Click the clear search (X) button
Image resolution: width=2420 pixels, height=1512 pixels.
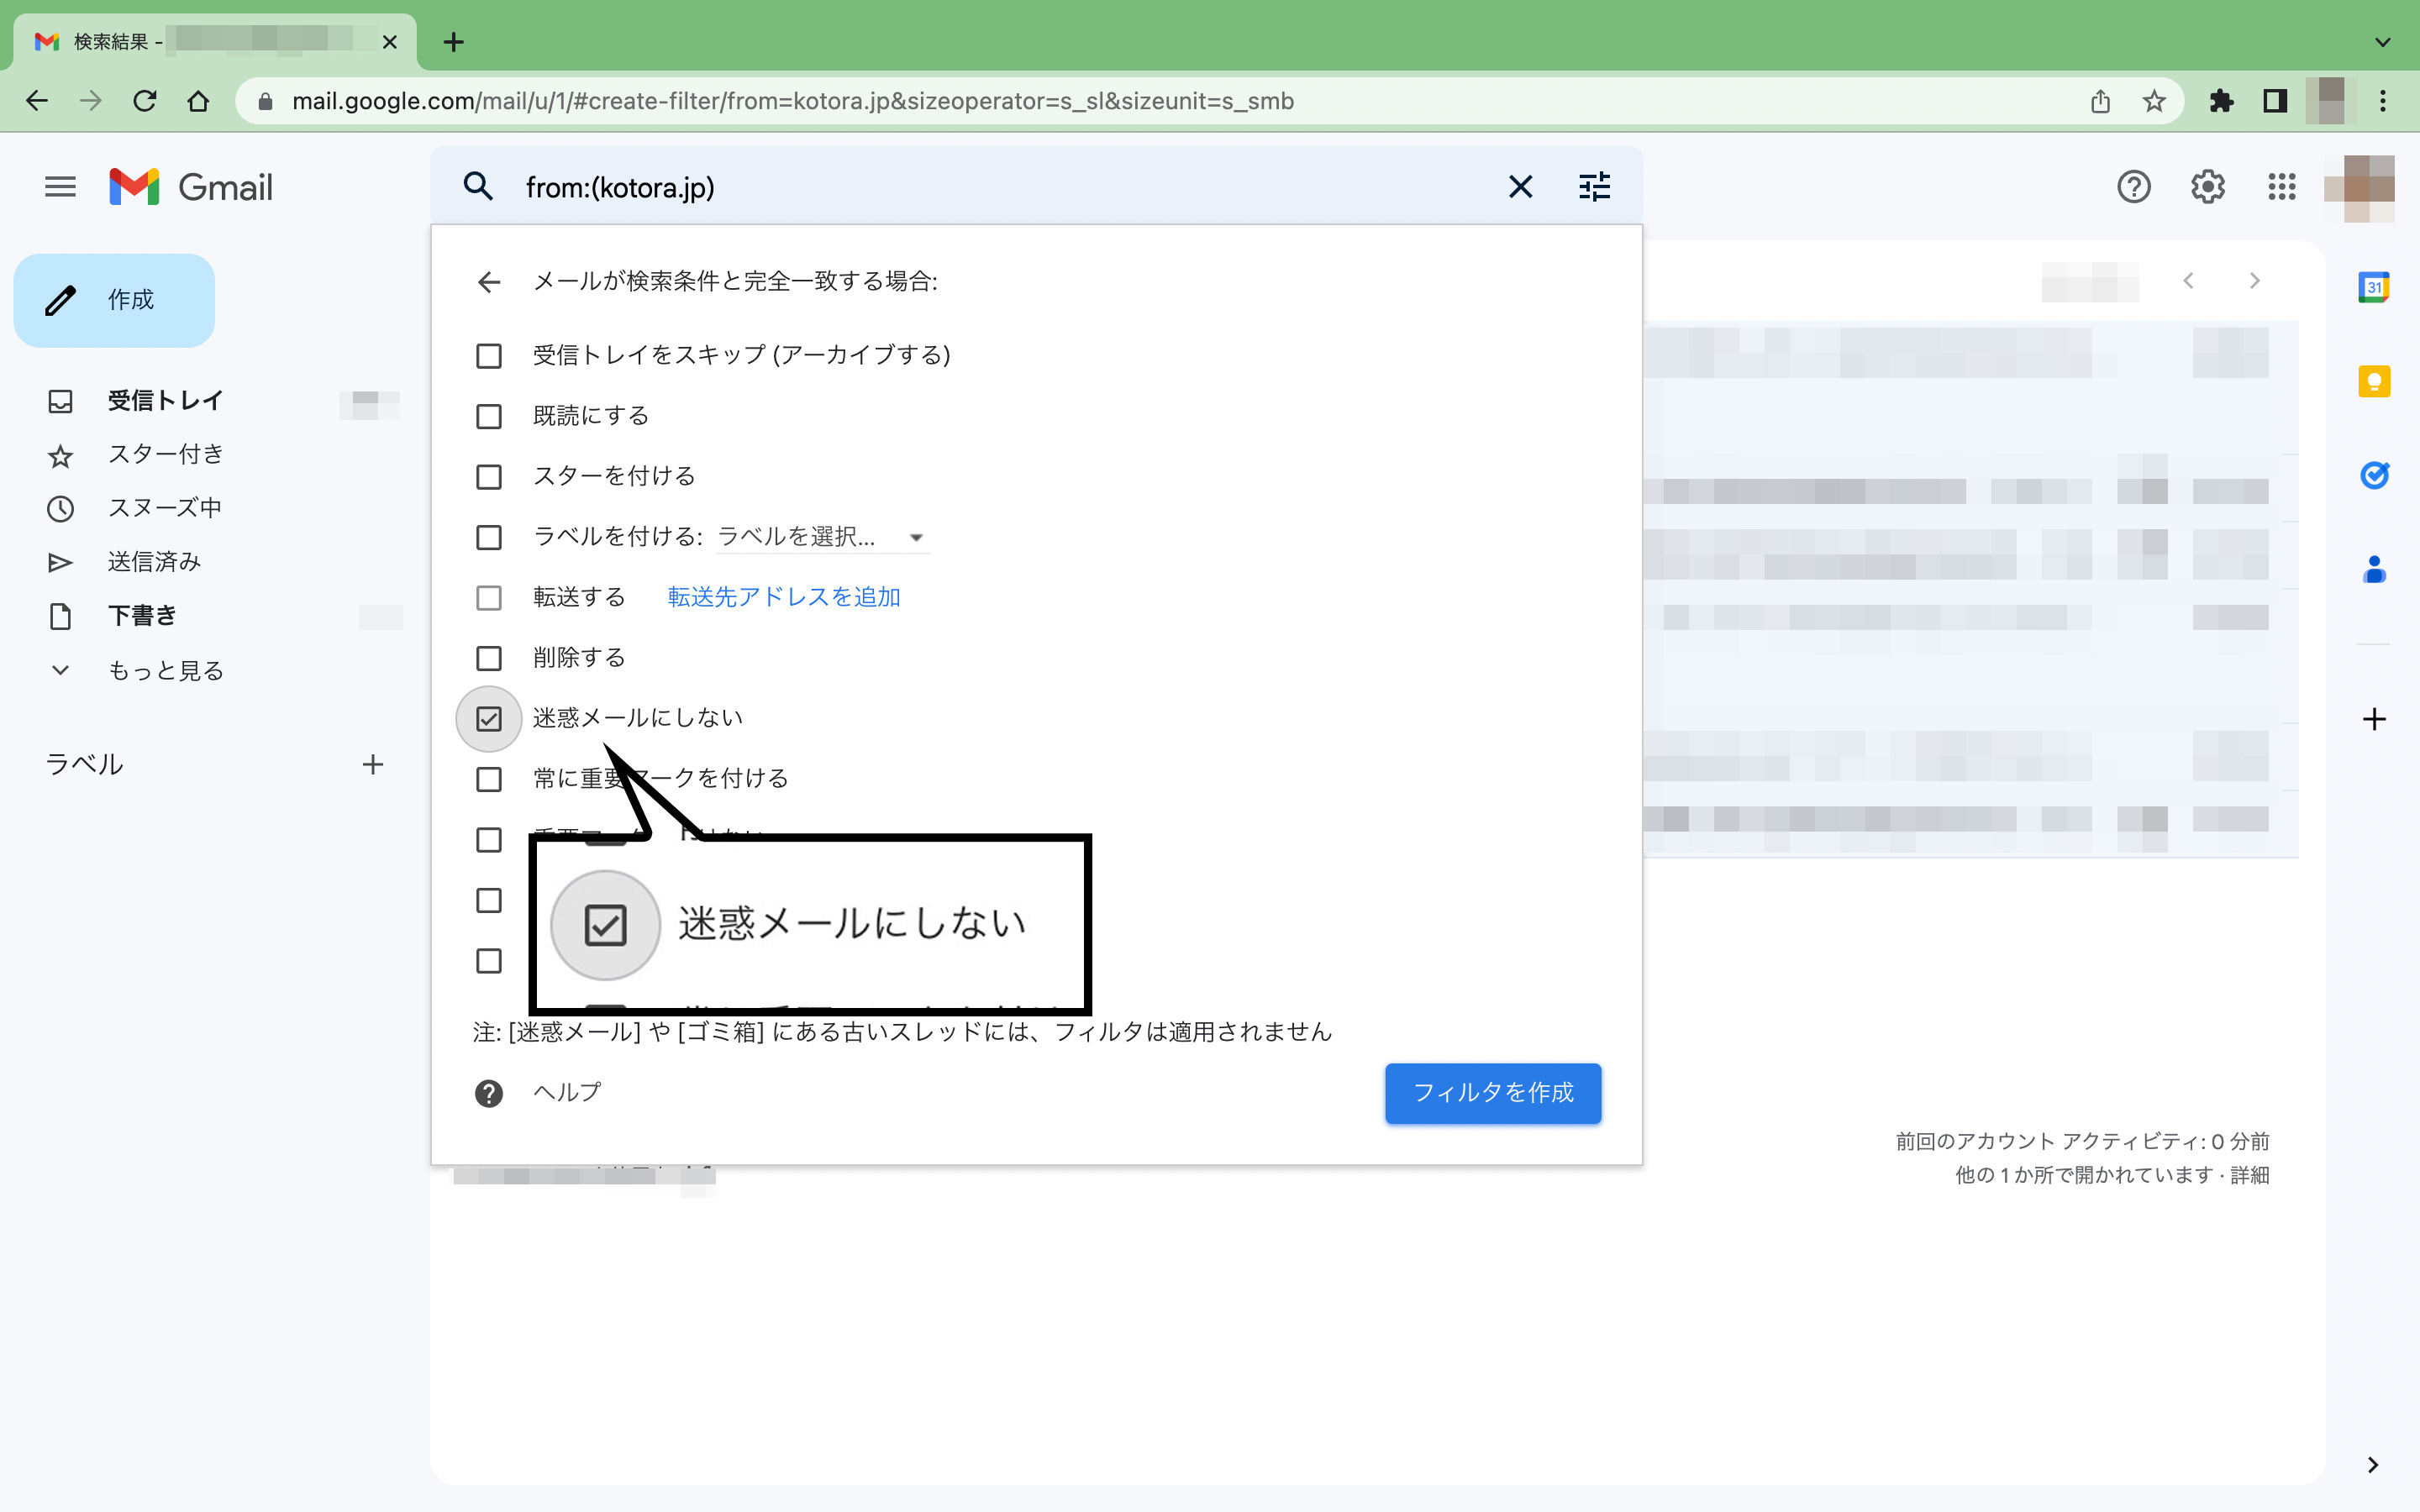tap(1519, 186)
